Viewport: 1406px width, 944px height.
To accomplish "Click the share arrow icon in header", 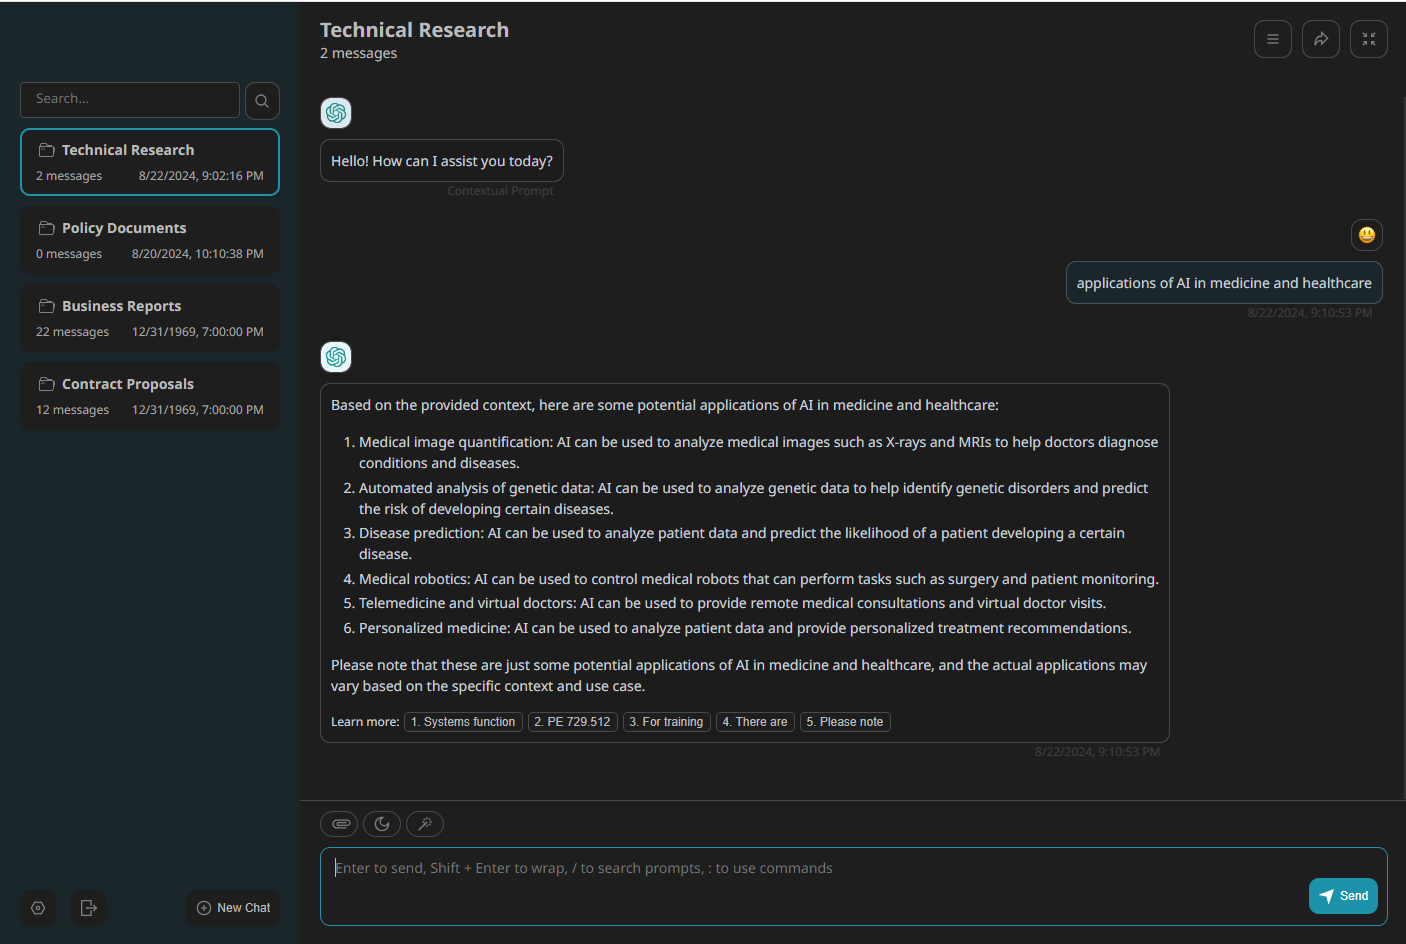I will 1320,39.
